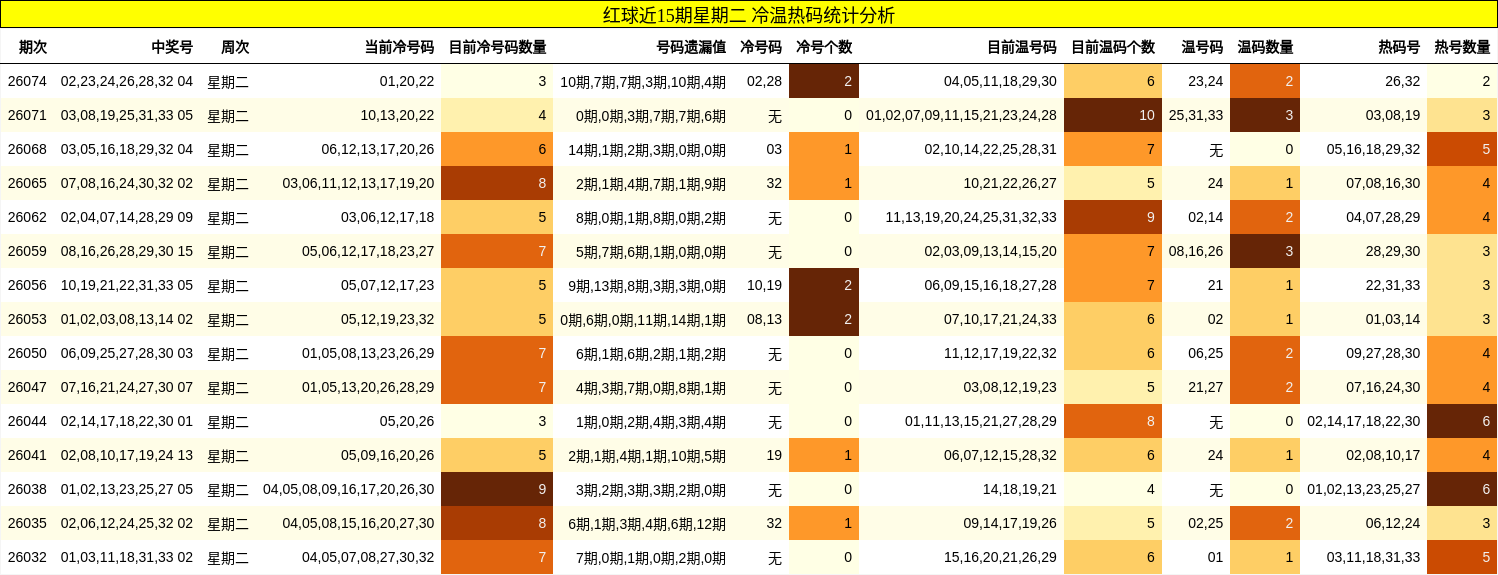
Task: Click cold numbers cell 01,20,22
Action: (407, 81)
